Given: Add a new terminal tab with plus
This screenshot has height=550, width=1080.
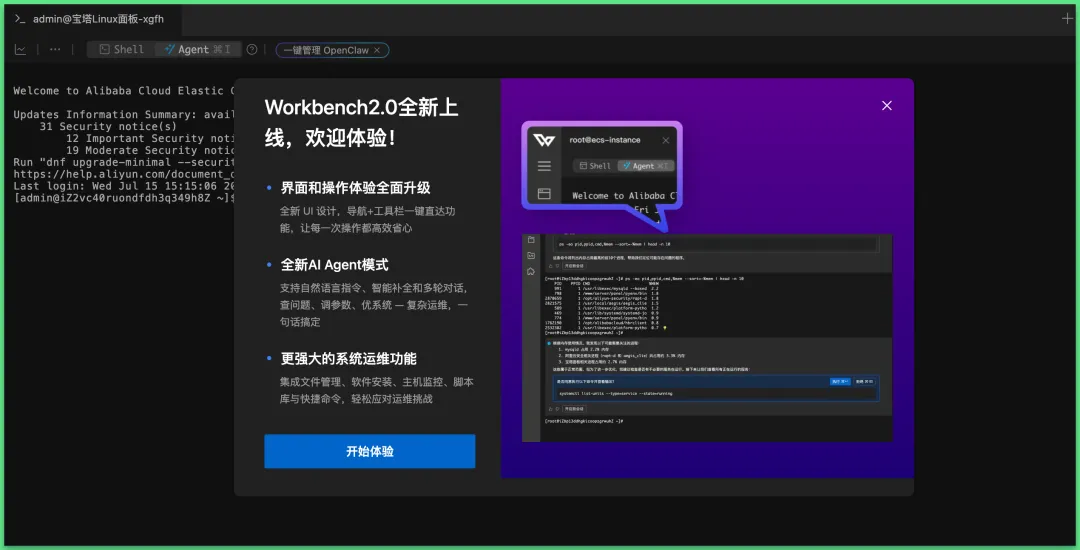Looking at the screenshot, I should 1068,19.
